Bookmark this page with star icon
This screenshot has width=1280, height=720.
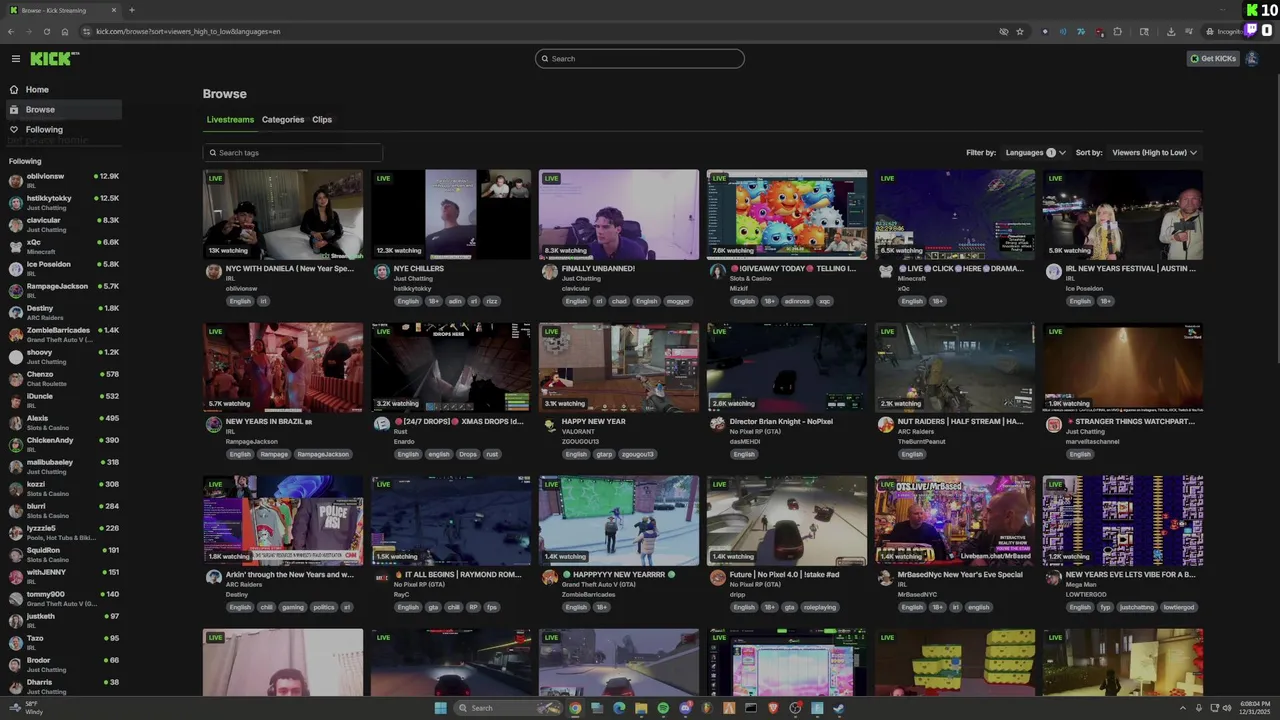(x=1020, y=31)
